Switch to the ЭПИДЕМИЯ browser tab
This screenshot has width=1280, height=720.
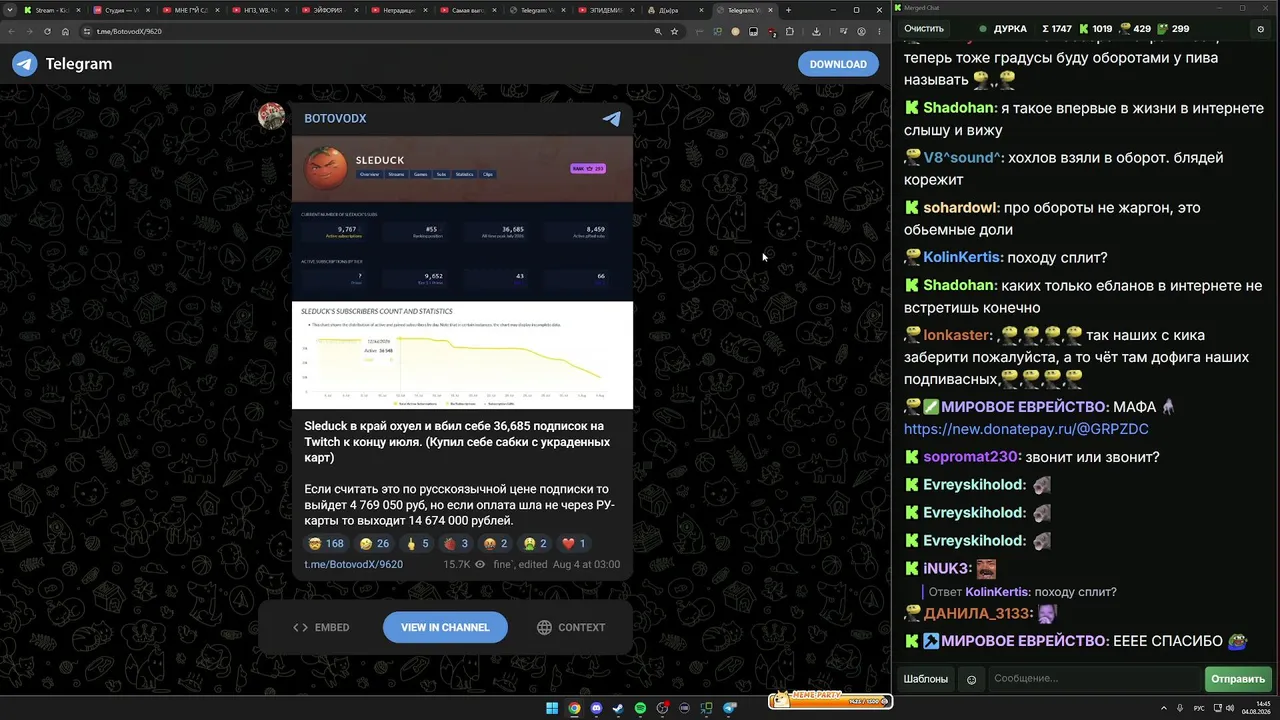point(606,10)
